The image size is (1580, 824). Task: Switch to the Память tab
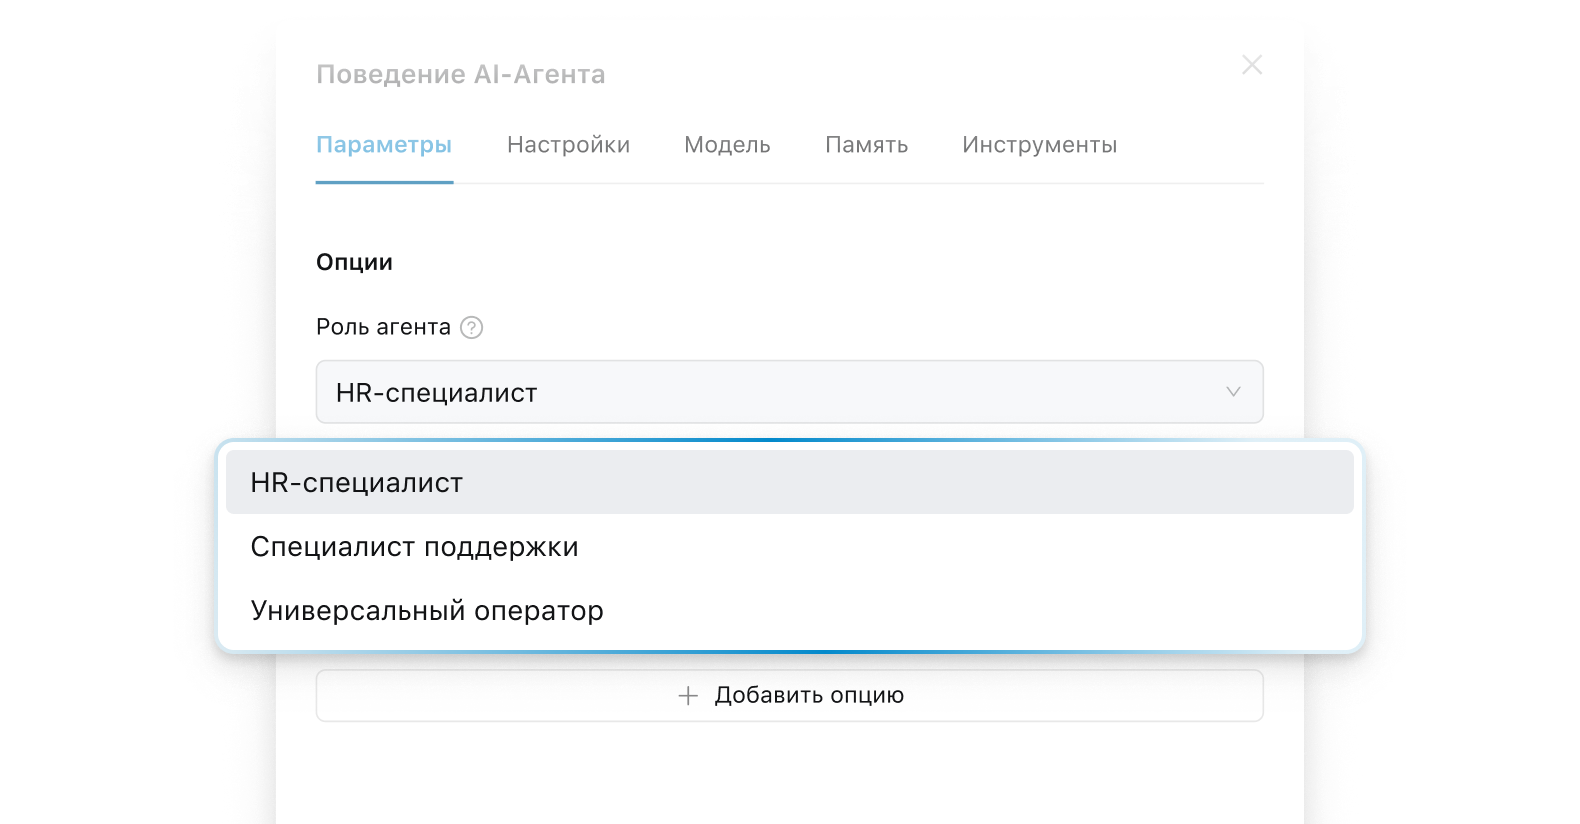pos(866,145)
